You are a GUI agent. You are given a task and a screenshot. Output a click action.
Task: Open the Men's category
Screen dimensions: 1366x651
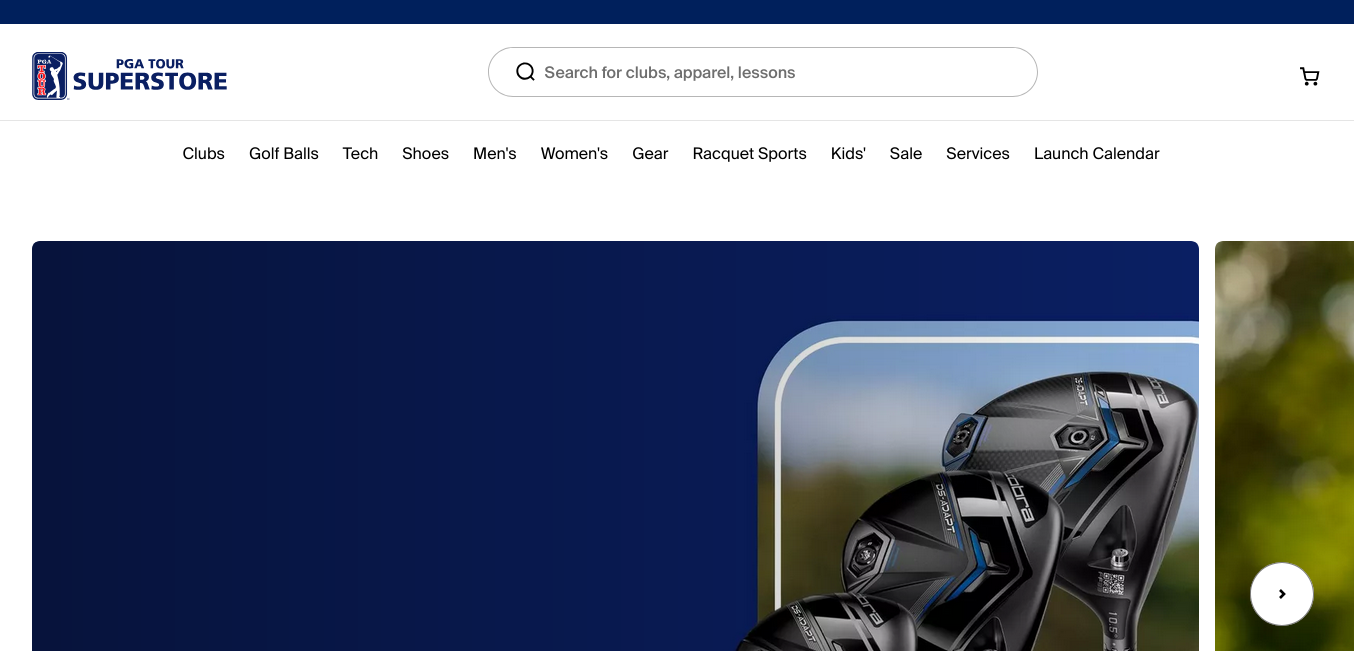[495, 153]
